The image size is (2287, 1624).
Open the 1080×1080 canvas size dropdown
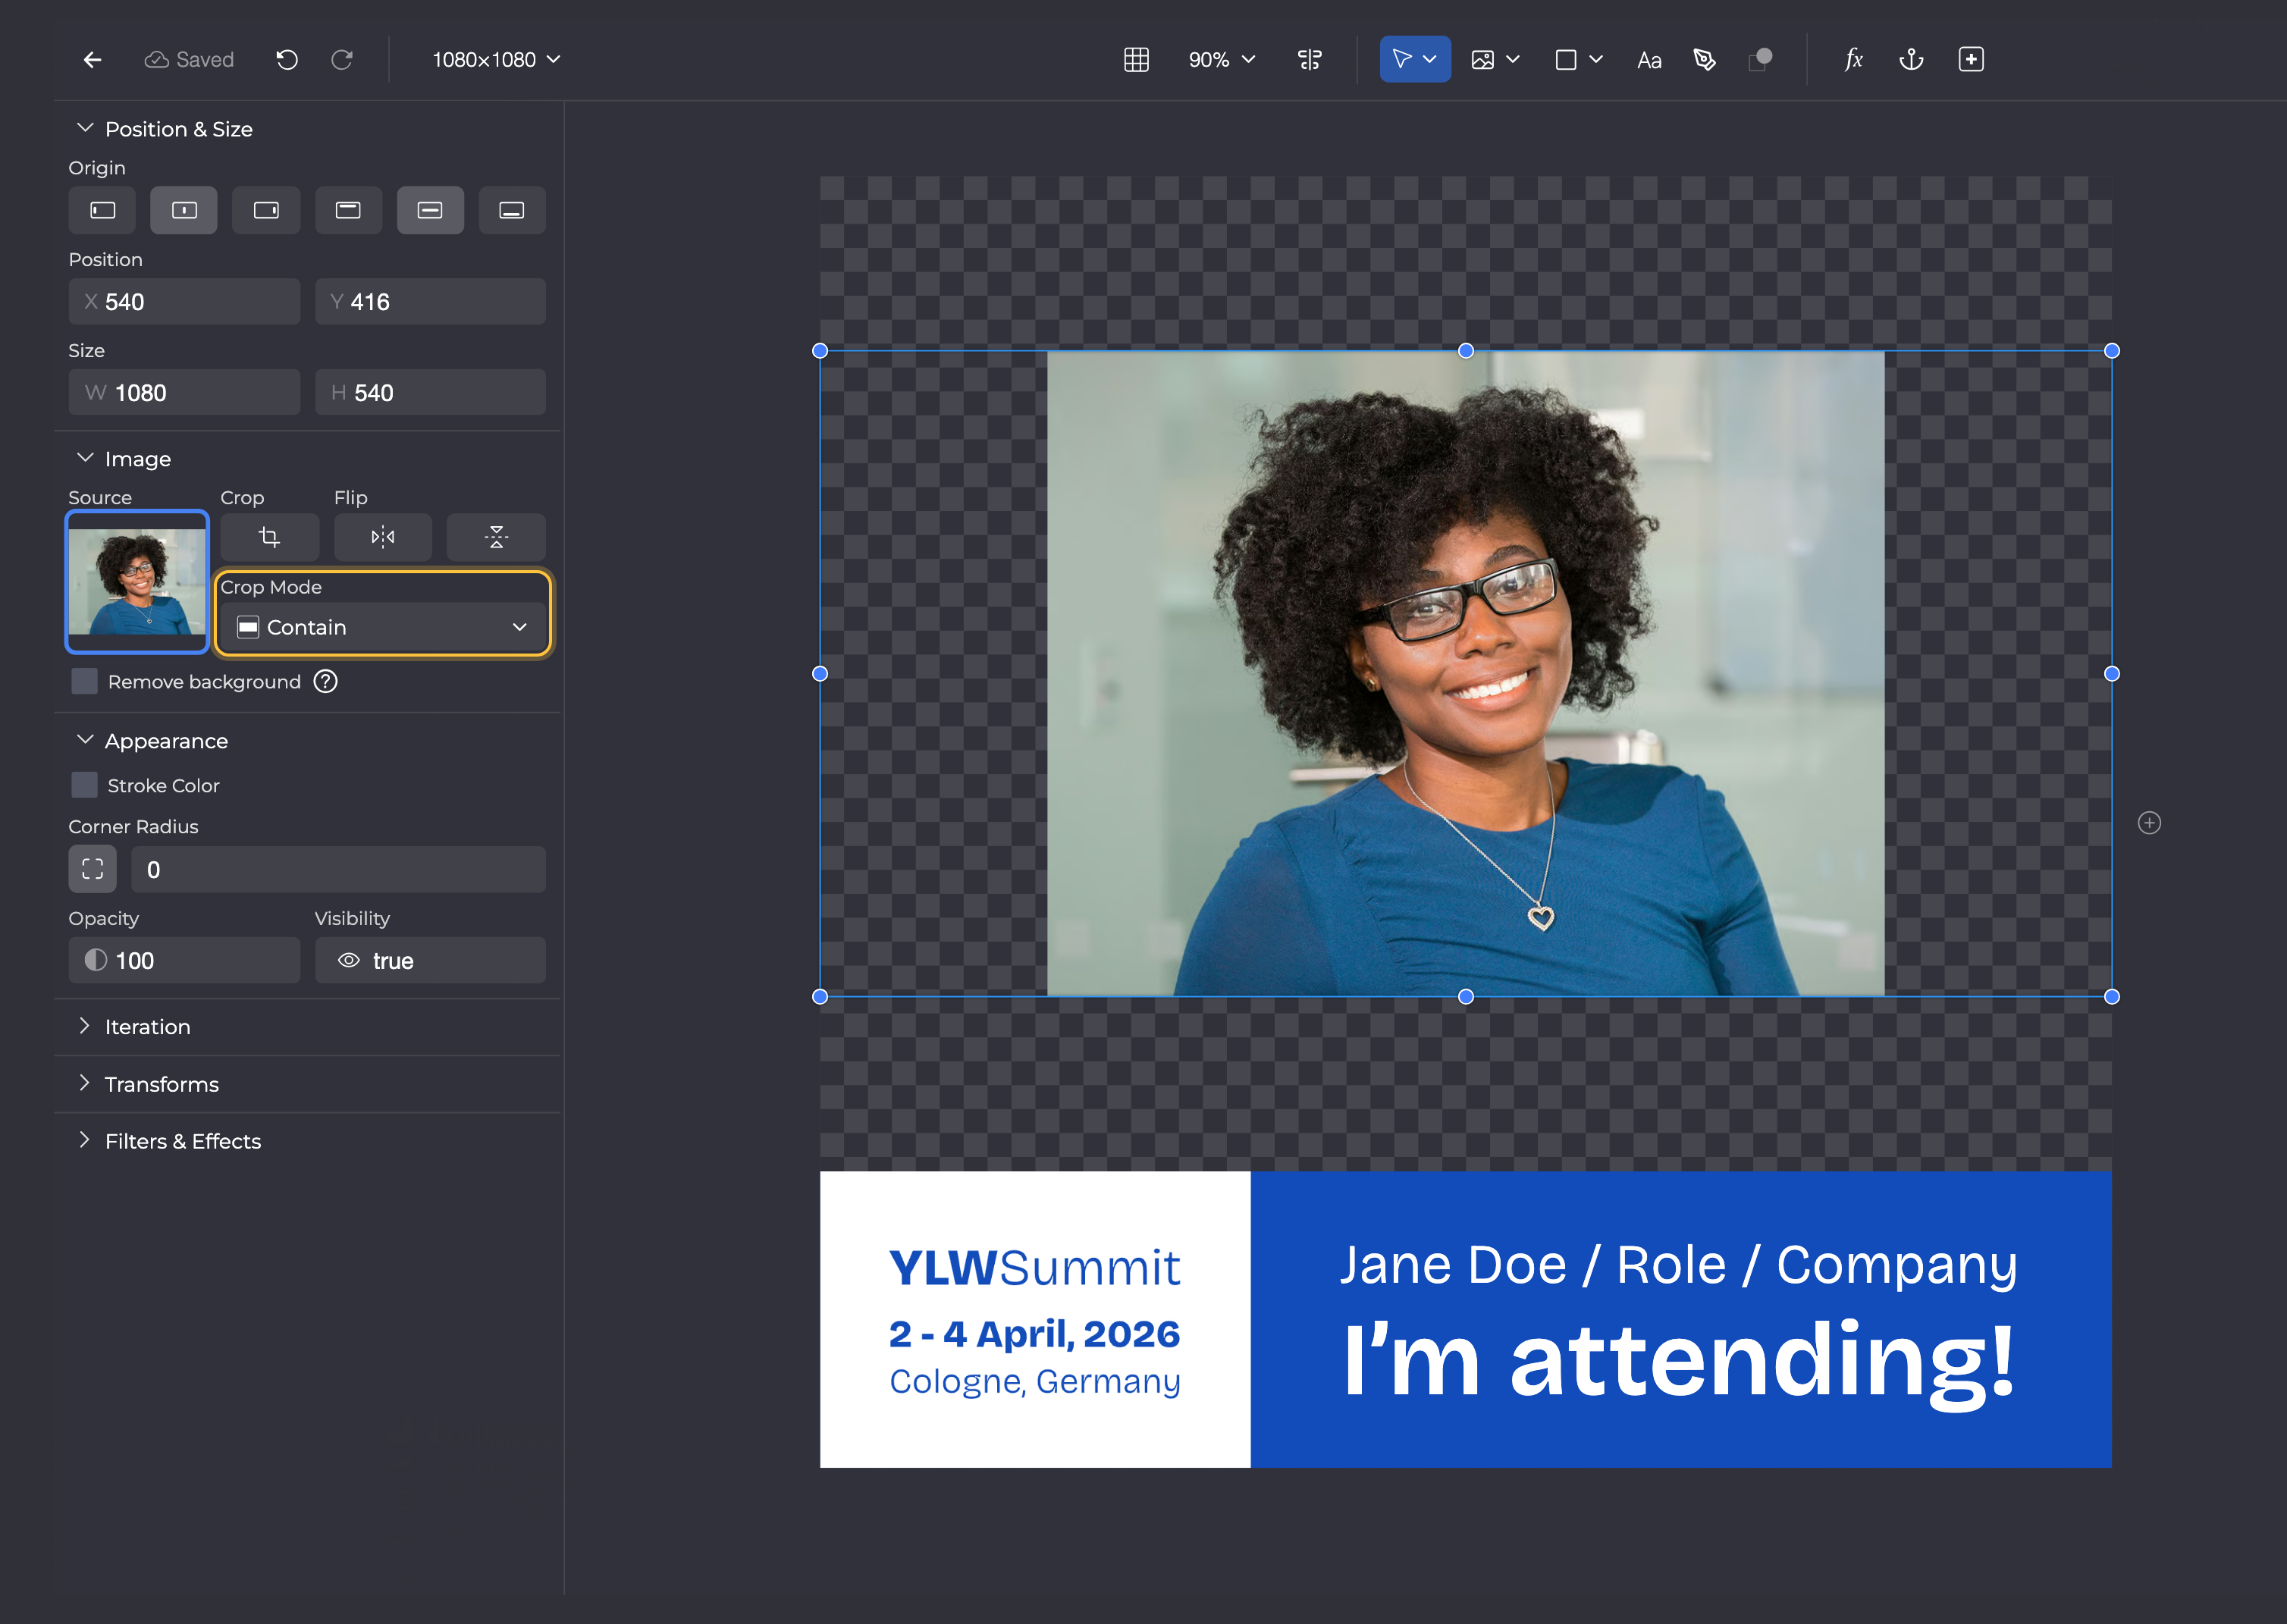(x=496, y=60)
